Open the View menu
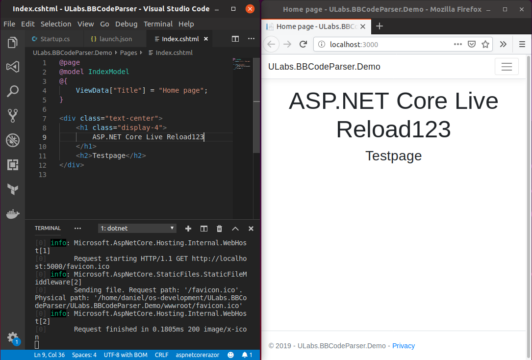 pos(86,24)
